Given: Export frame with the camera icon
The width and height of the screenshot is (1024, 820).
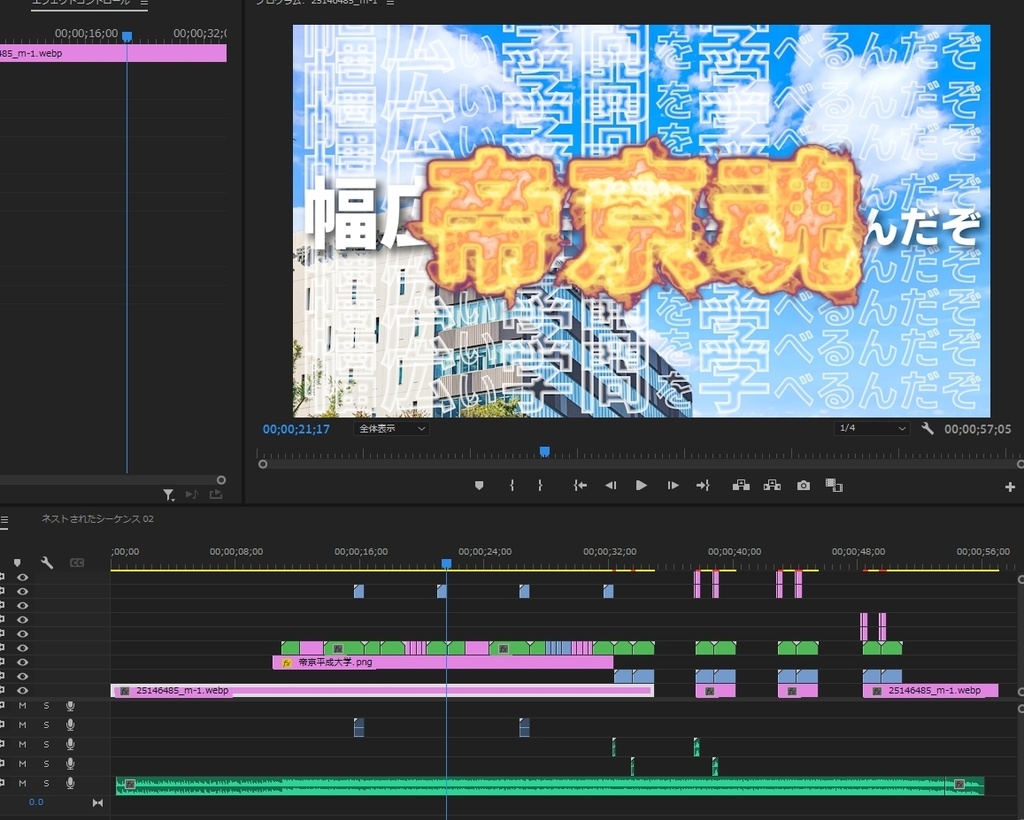Looking at the screenshot, I should tap(803, 485).
